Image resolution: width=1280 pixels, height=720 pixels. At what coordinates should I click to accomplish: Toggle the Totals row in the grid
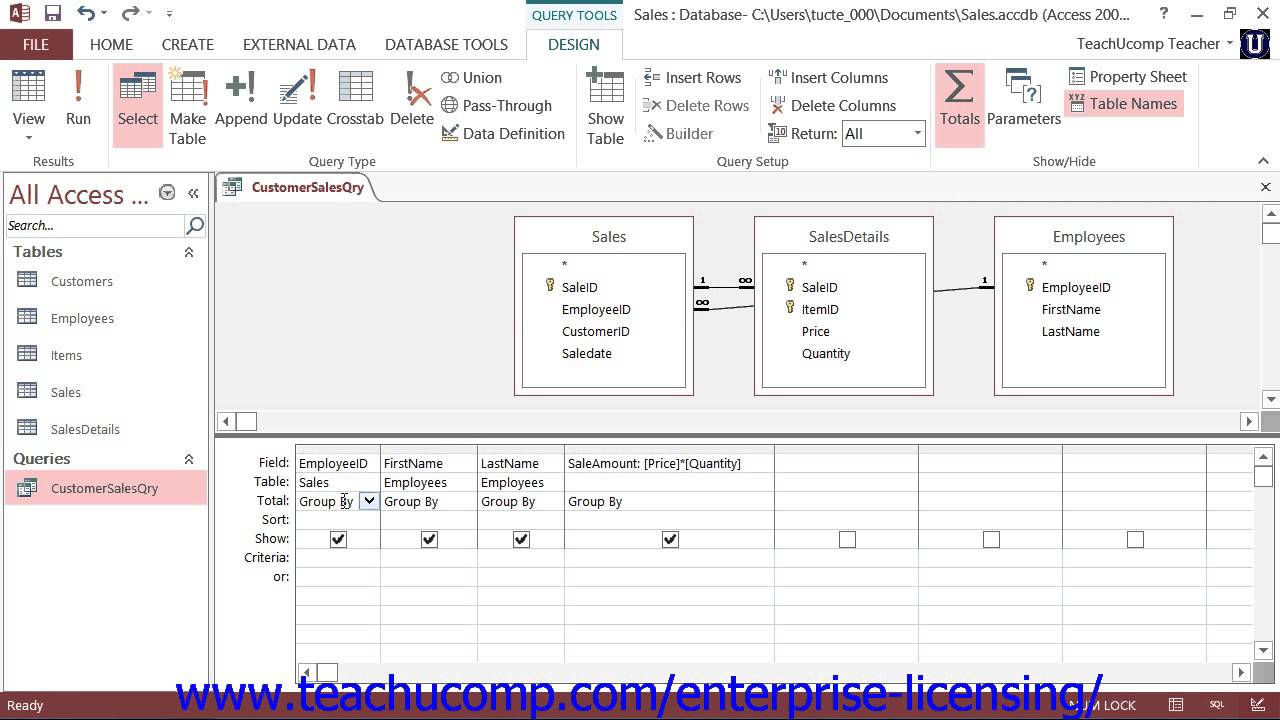(x=959, y=107)
